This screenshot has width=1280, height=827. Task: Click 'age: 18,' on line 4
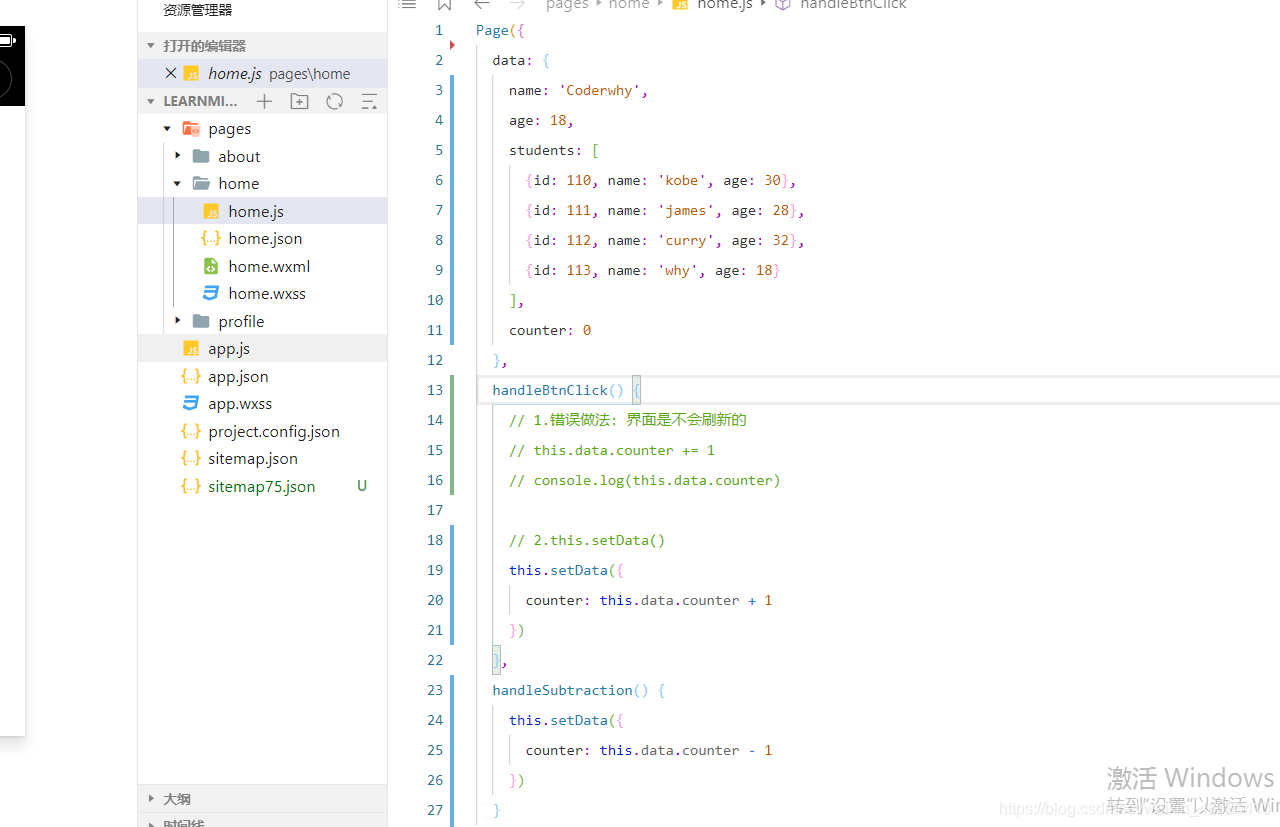click(542, 120)
